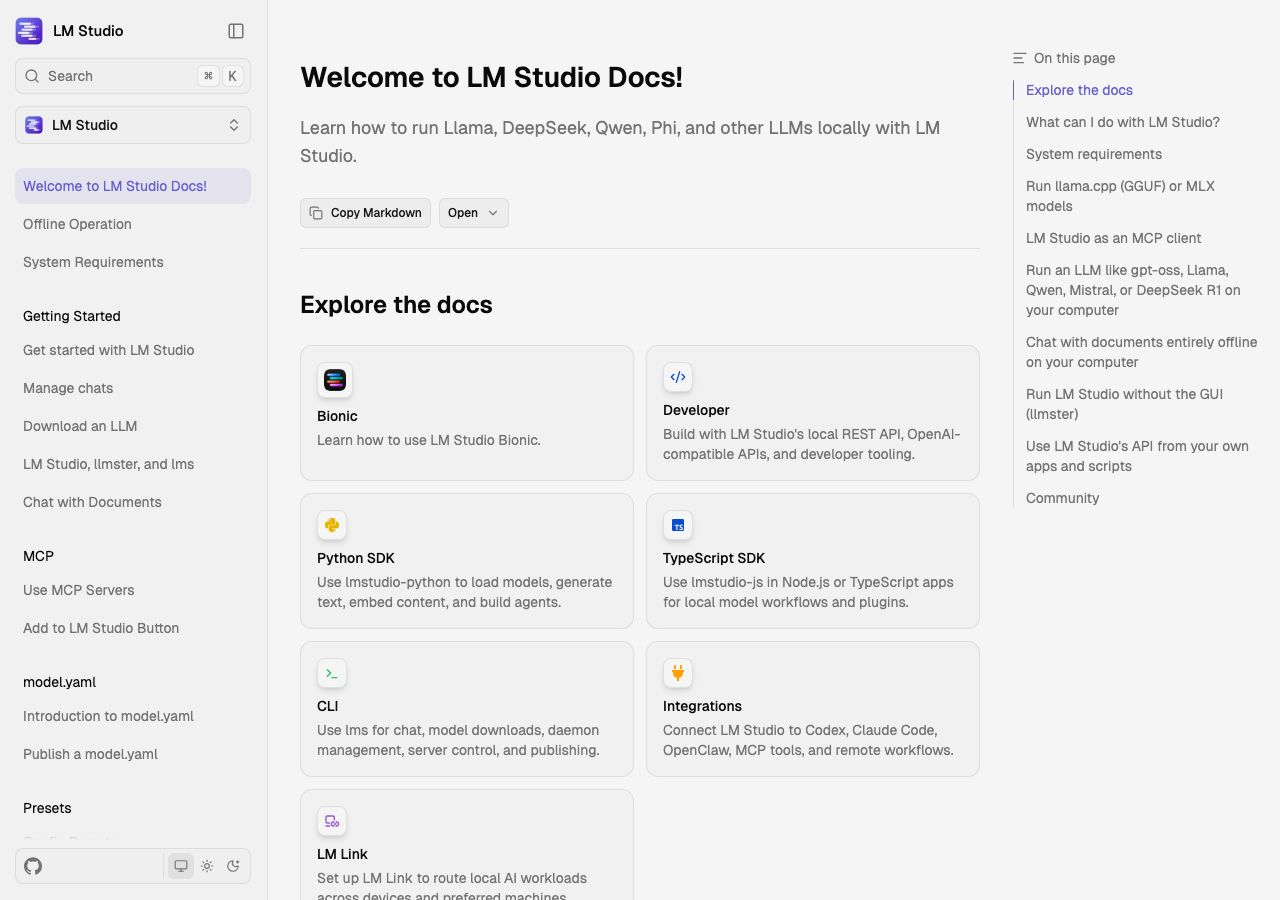Open the LM Link card title
Viewport: 1280px width, 900px height.
tap(342, 854)
